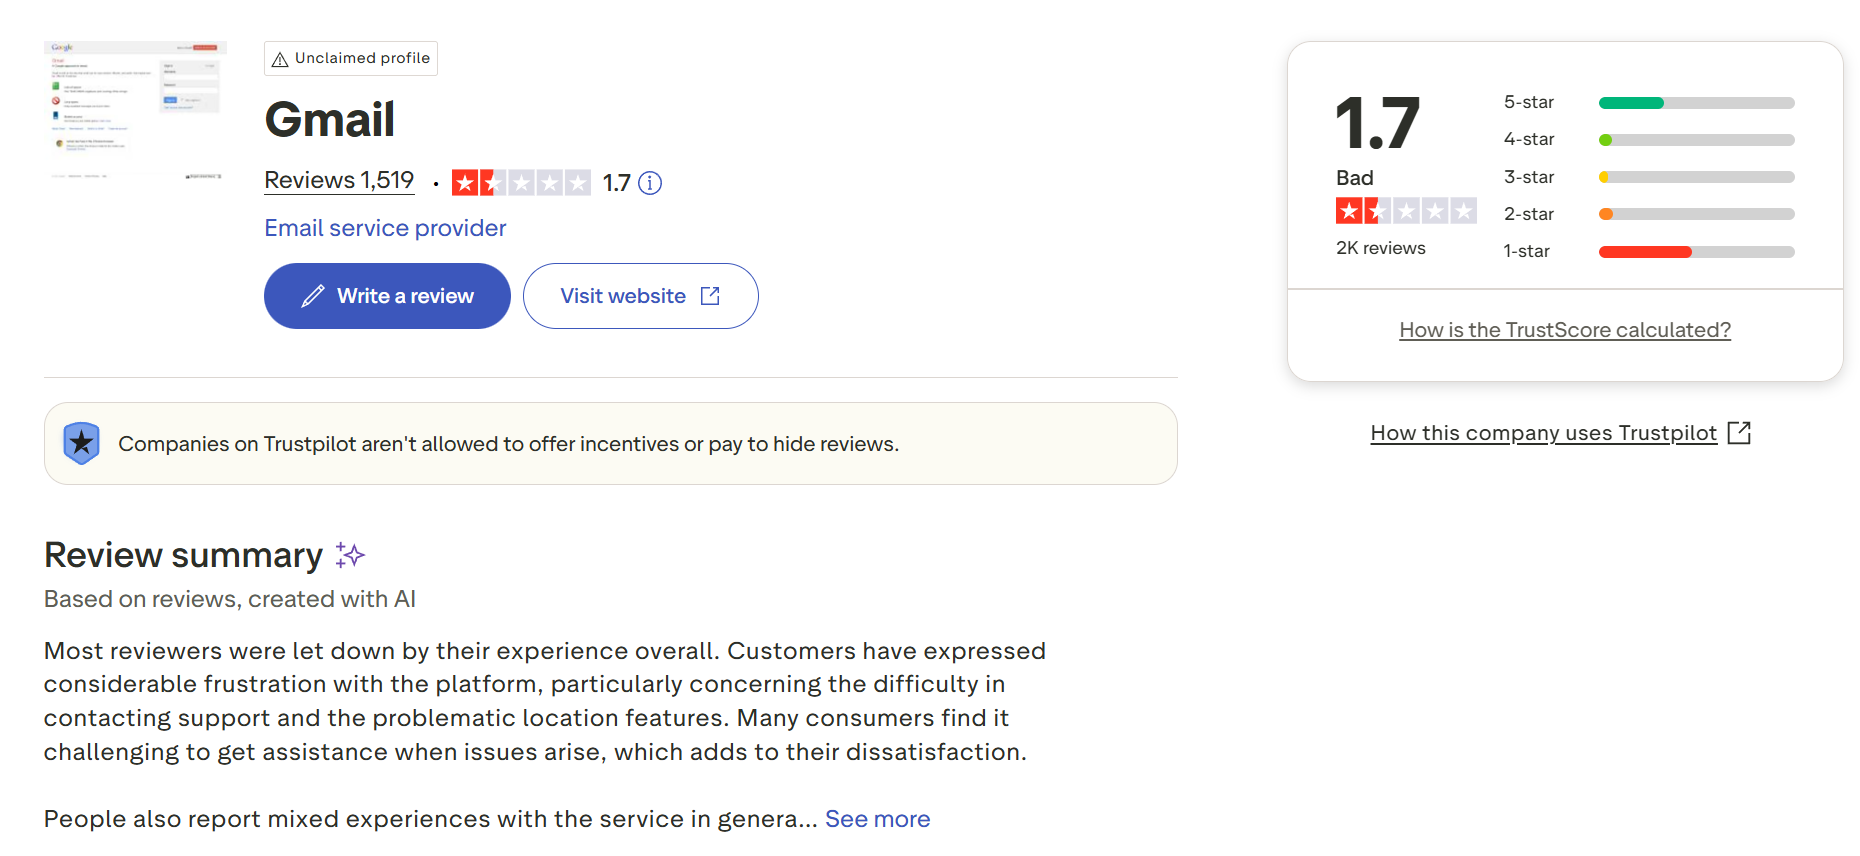
Task: Click the warning icon on Unclaimed profile badge
Action: click(x=280, y=59)
